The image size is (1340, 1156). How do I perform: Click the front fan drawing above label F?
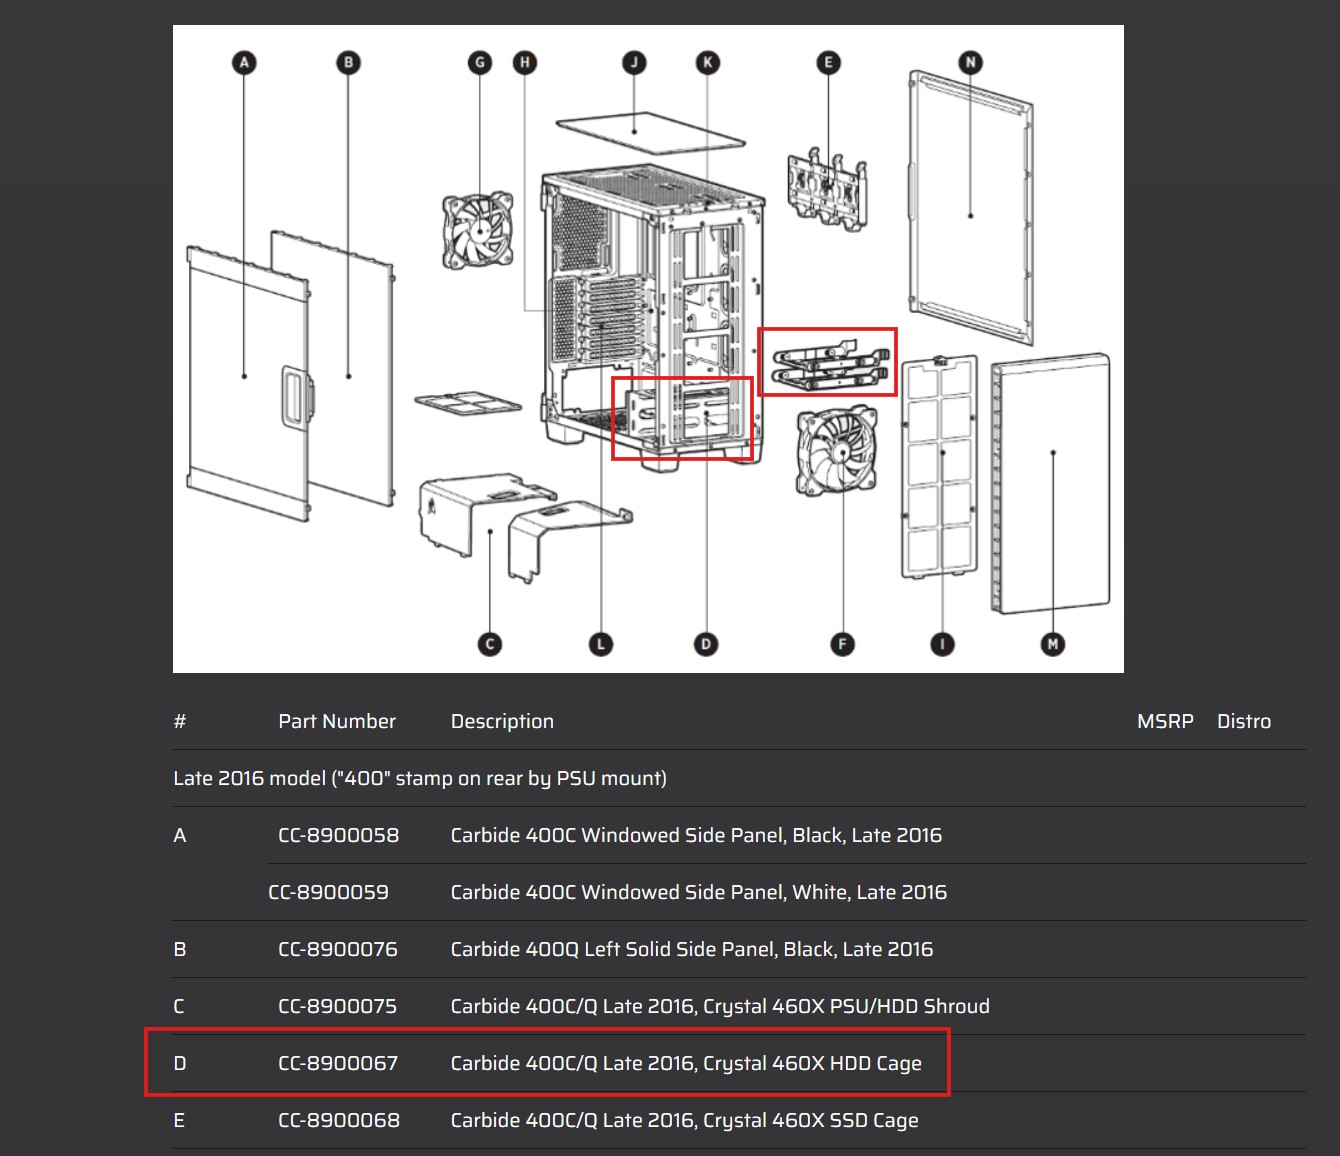(x=836, y=451)
